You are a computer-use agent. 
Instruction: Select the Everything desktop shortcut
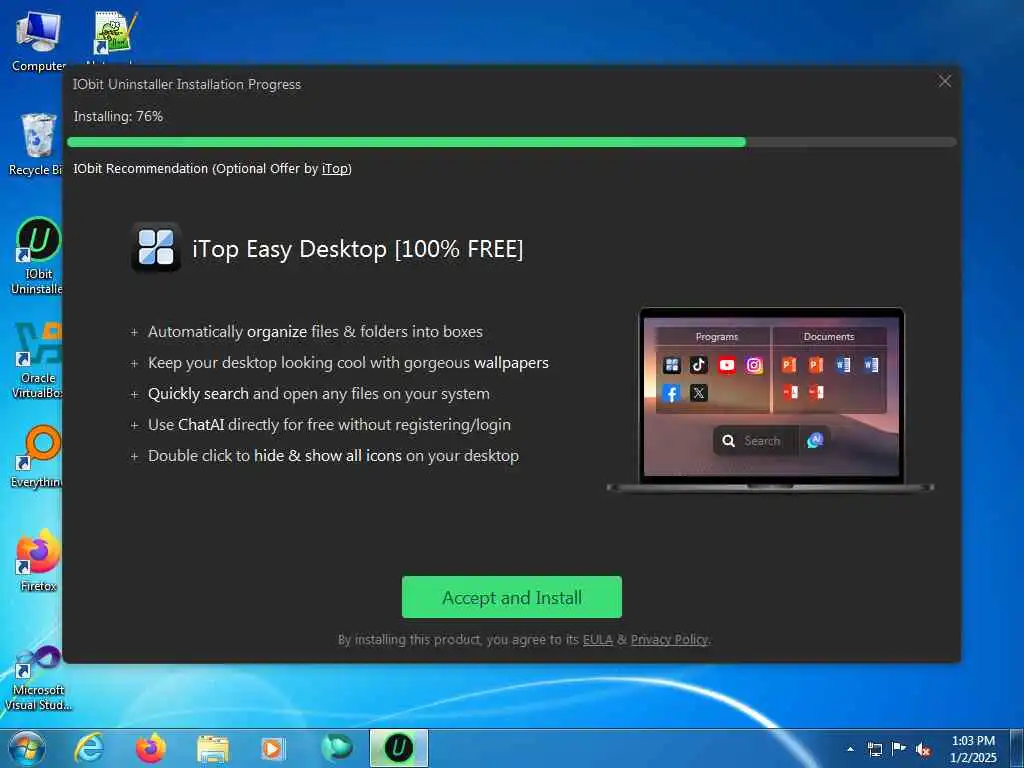click(x=37, y=456)
